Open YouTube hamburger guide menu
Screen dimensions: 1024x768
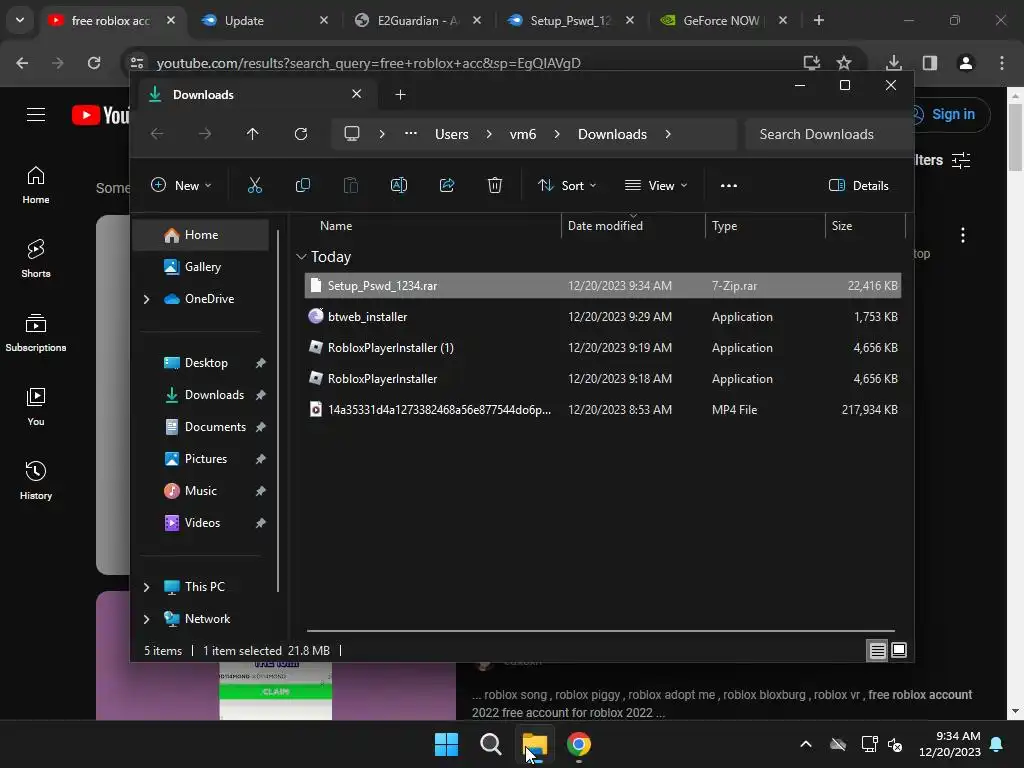coord(36,115)
